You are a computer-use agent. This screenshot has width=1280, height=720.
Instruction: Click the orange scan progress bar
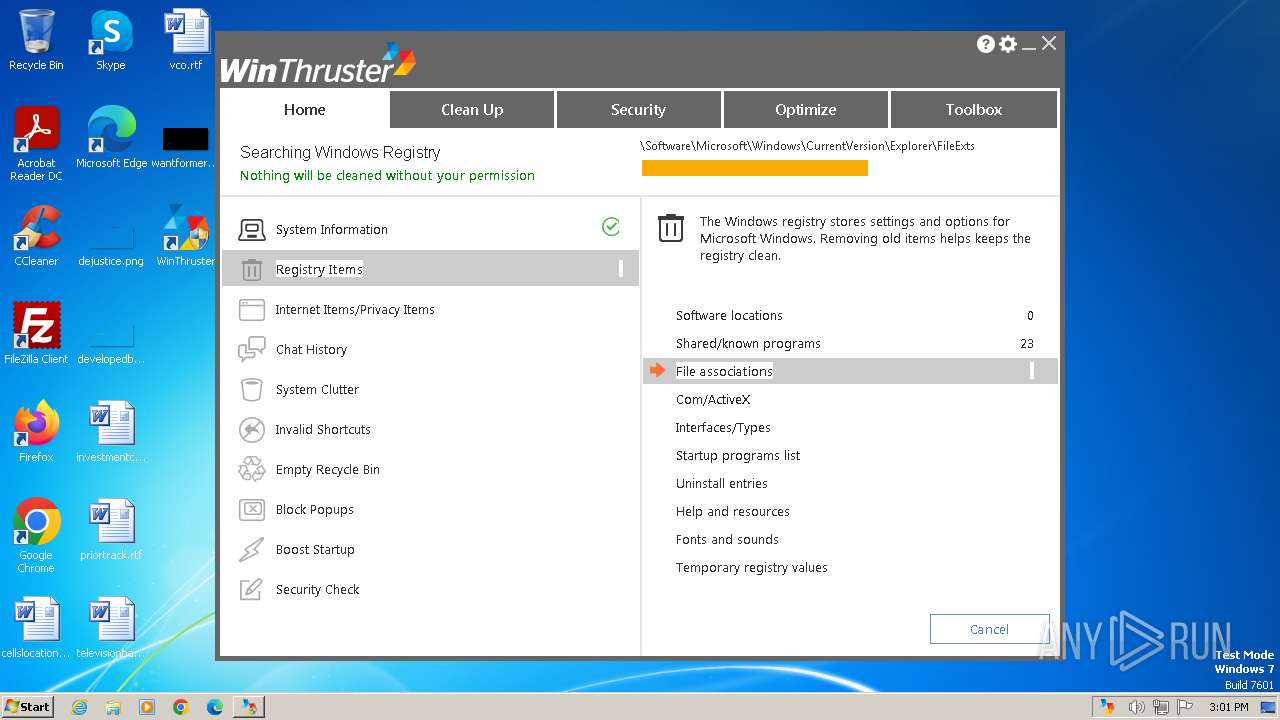pos(755,168)
